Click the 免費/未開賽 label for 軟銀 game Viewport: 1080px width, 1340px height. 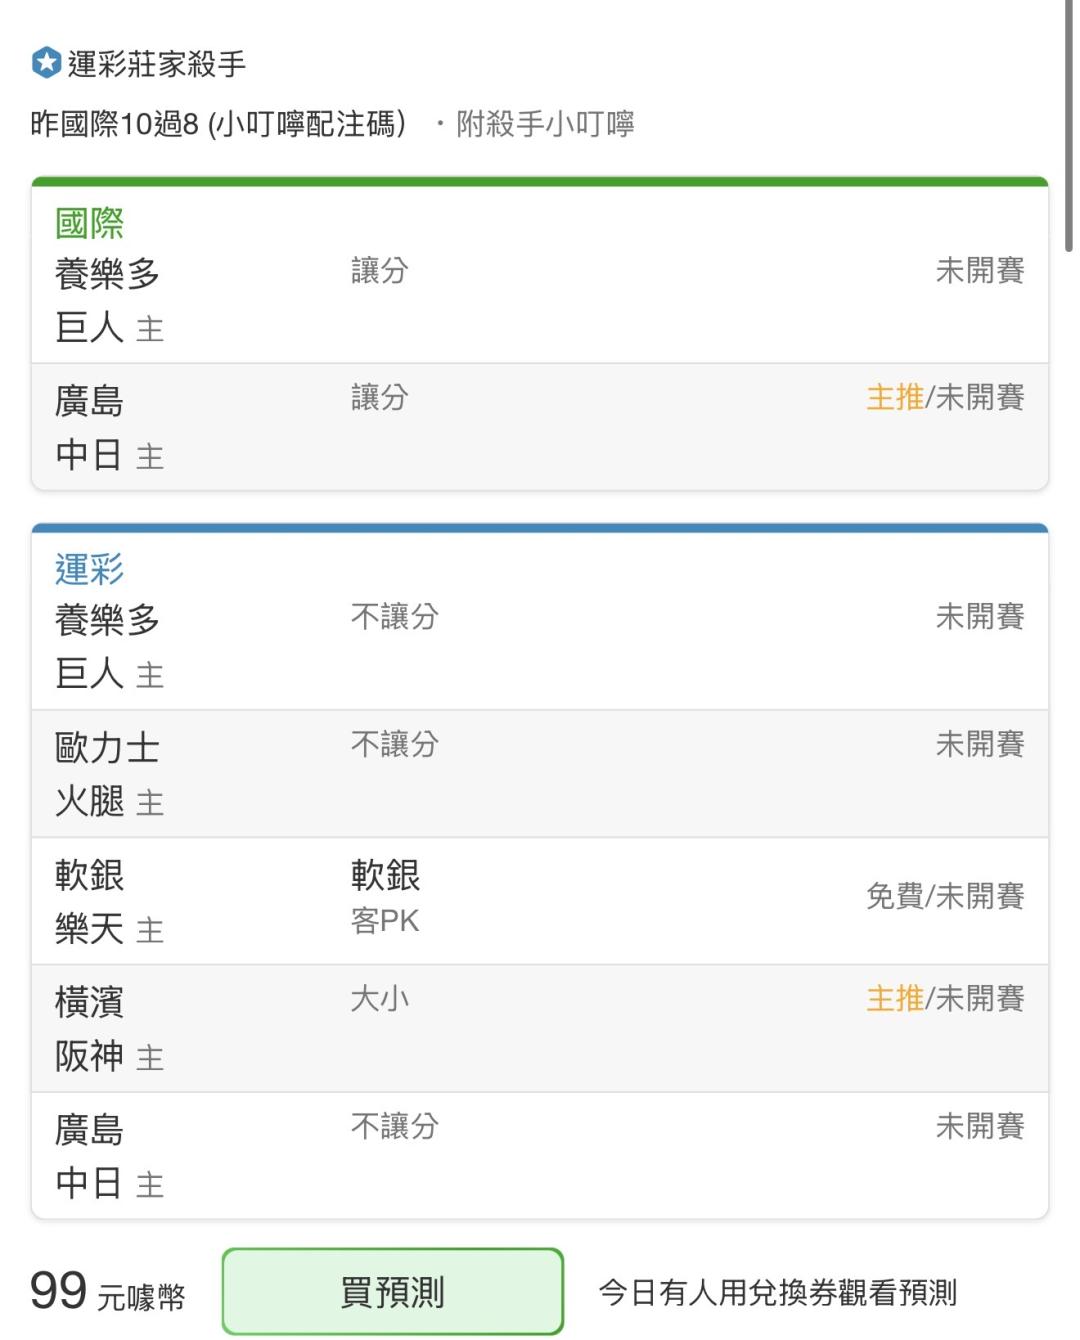tap(945, 895)
